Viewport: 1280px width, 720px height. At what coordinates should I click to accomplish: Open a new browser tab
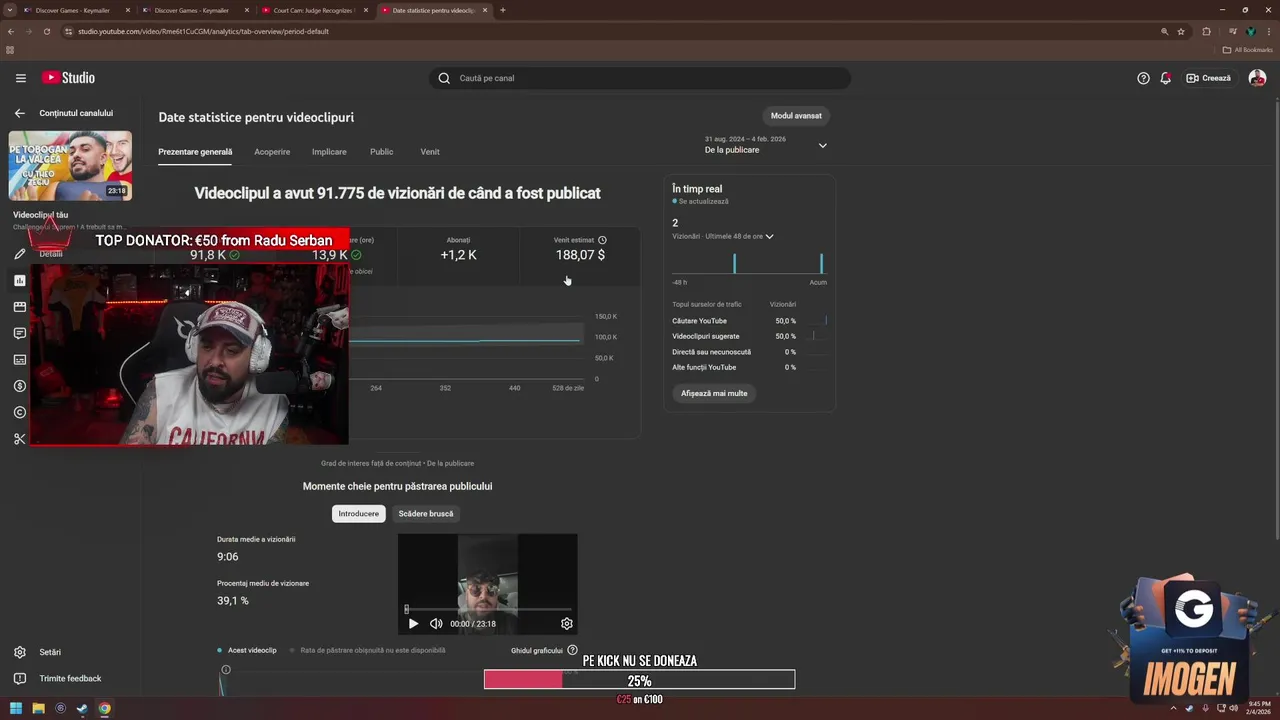click(502, 10)
